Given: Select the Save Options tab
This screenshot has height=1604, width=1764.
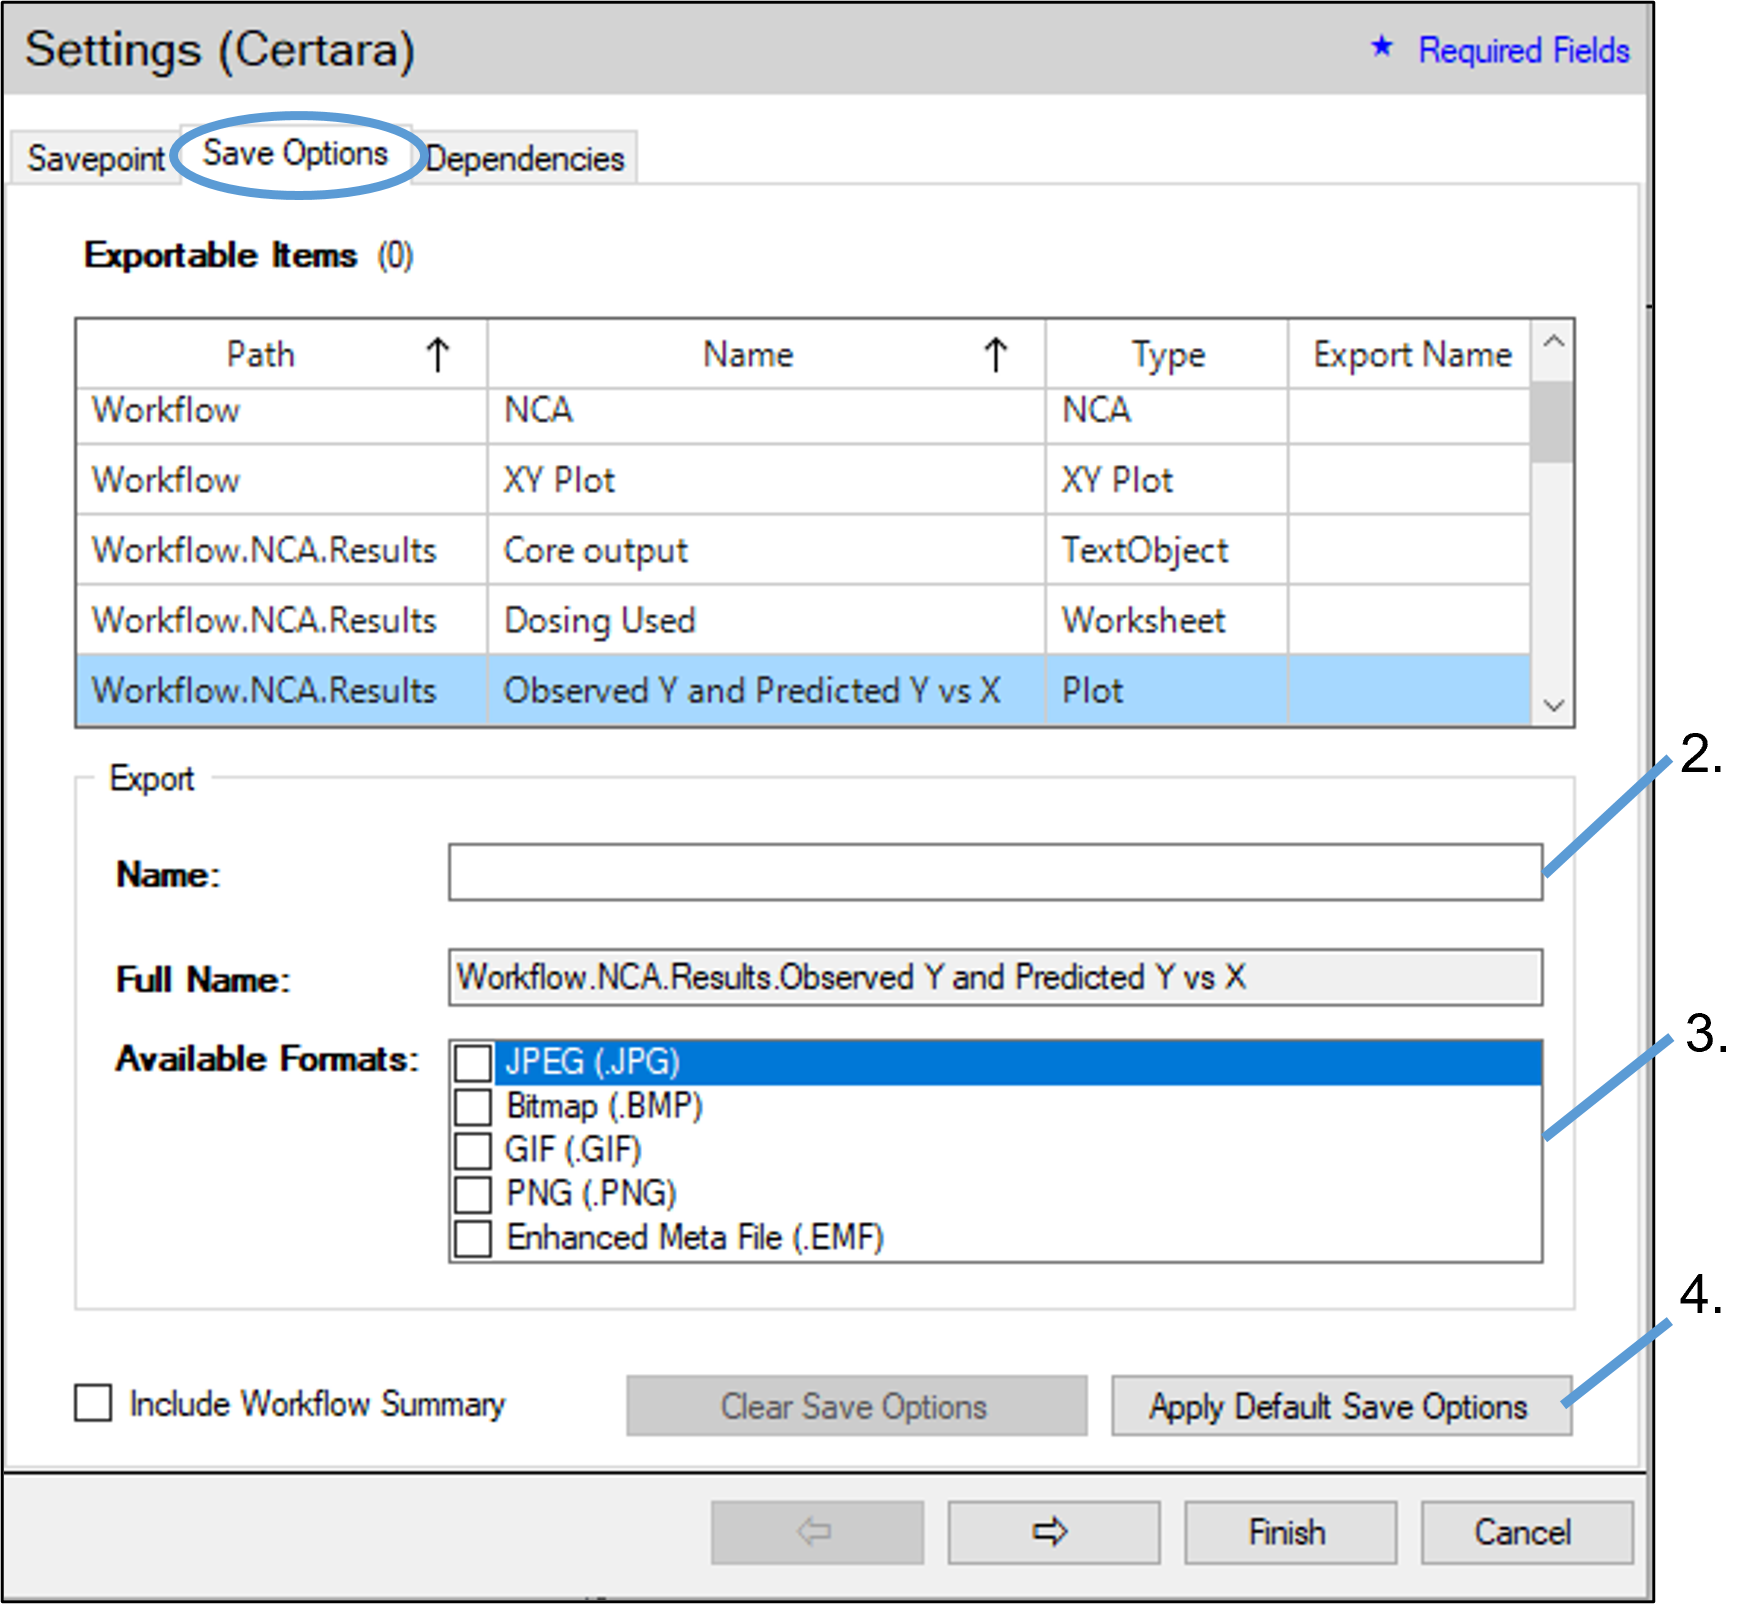Looking at the screenshot, I should [x=296, y=154].
